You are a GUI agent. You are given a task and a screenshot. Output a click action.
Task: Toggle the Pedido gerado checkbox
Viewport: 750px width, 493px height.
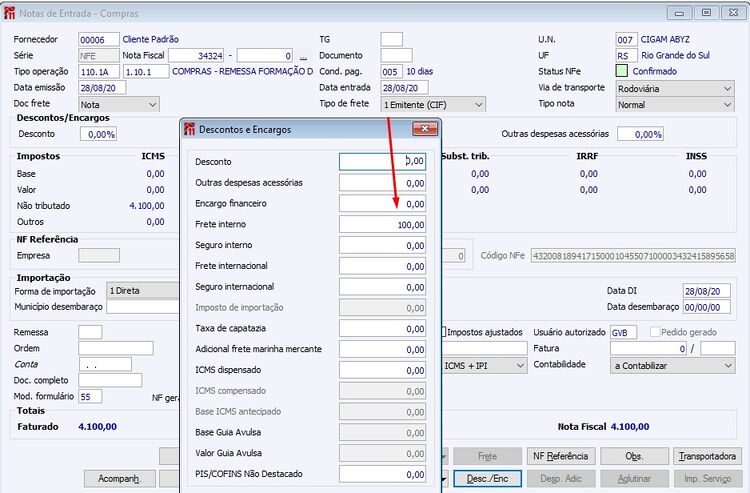pyautogui.click(x=655, y=331)
